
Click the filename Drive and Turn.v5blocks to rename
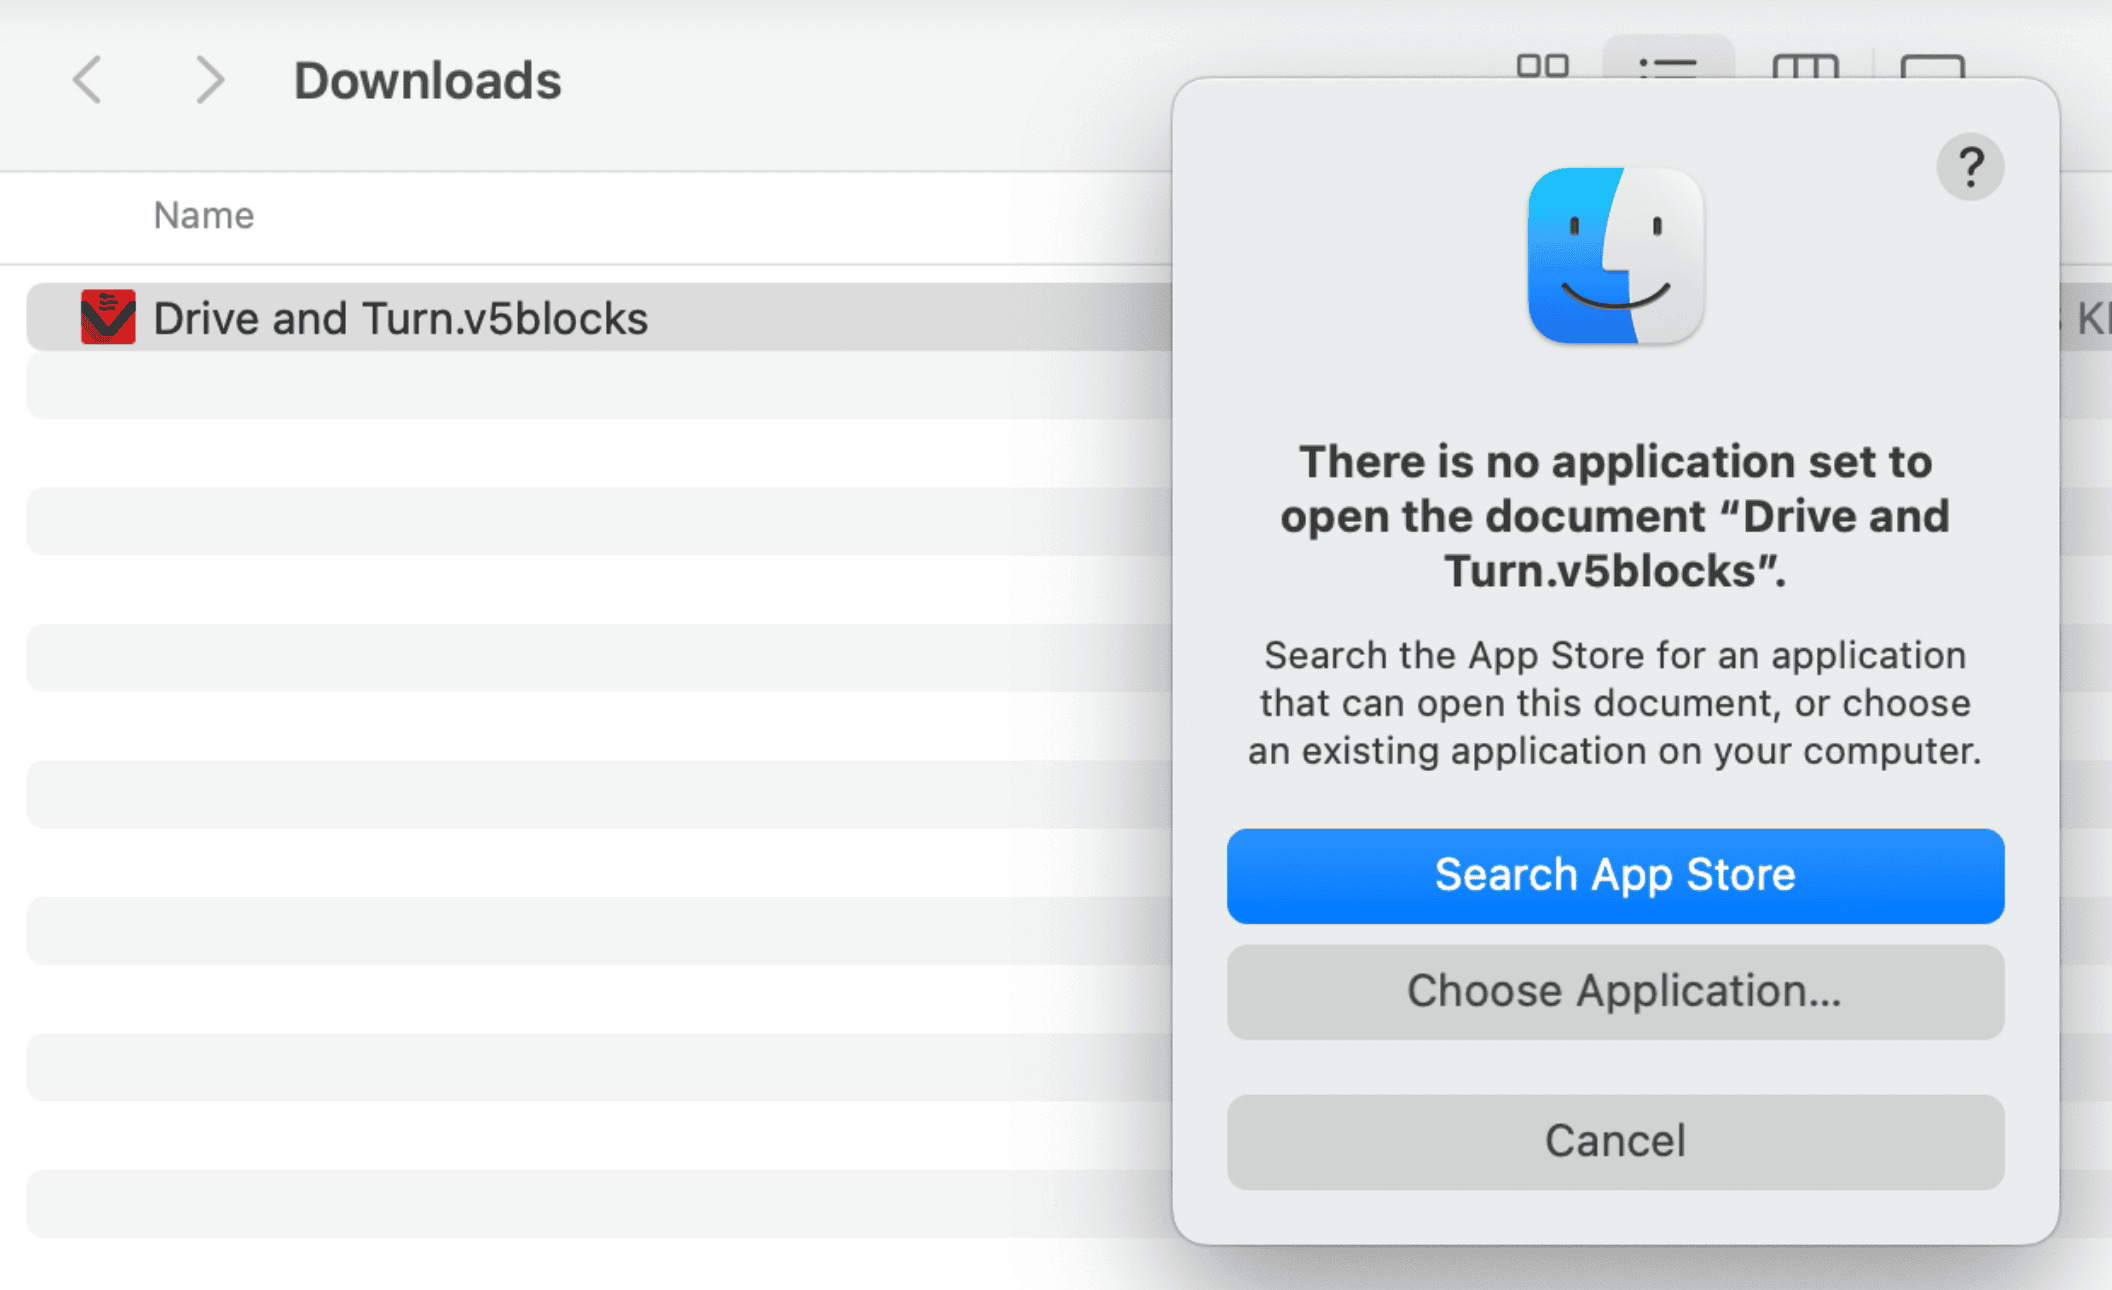click(x=400, y=317)
